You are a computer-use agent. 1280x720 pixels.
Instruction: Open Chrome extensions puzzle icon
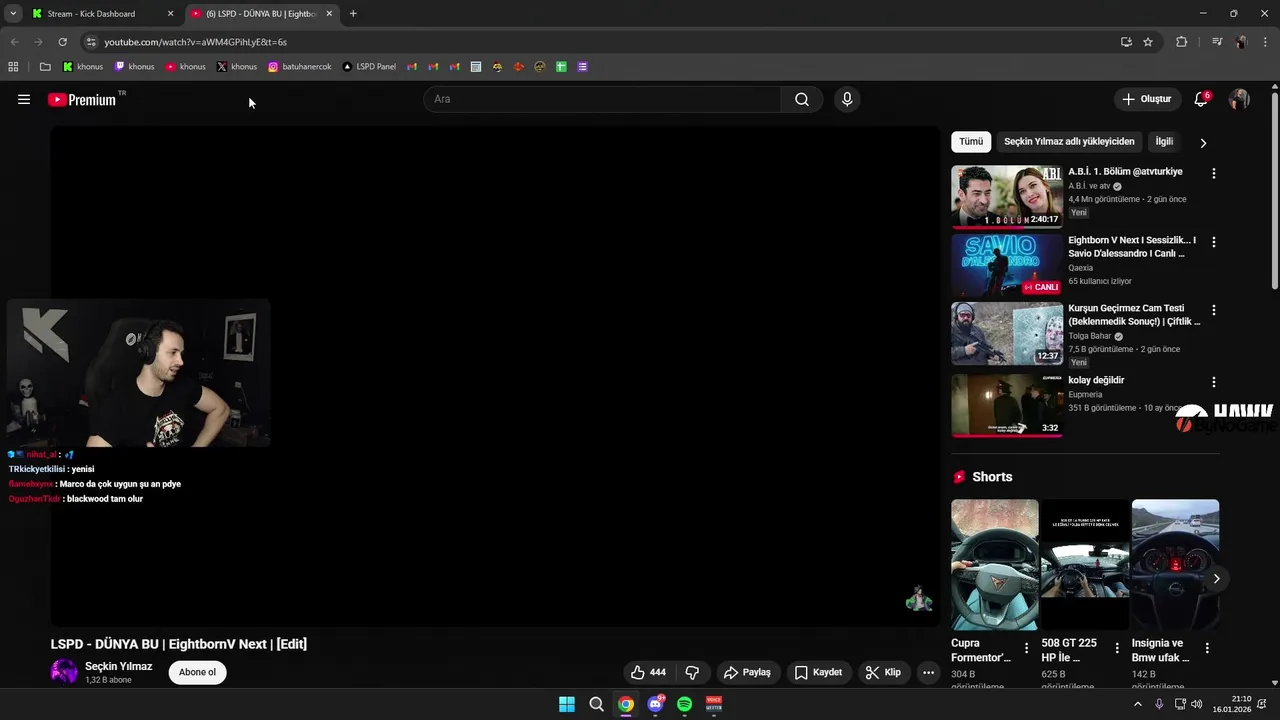pos(1182,42)
